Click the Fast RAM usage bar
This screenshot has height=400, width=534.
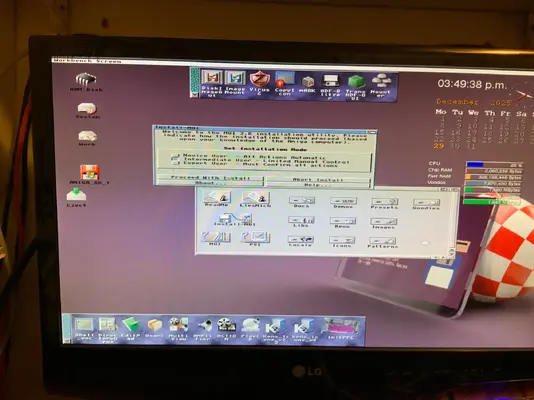(493, 177)
